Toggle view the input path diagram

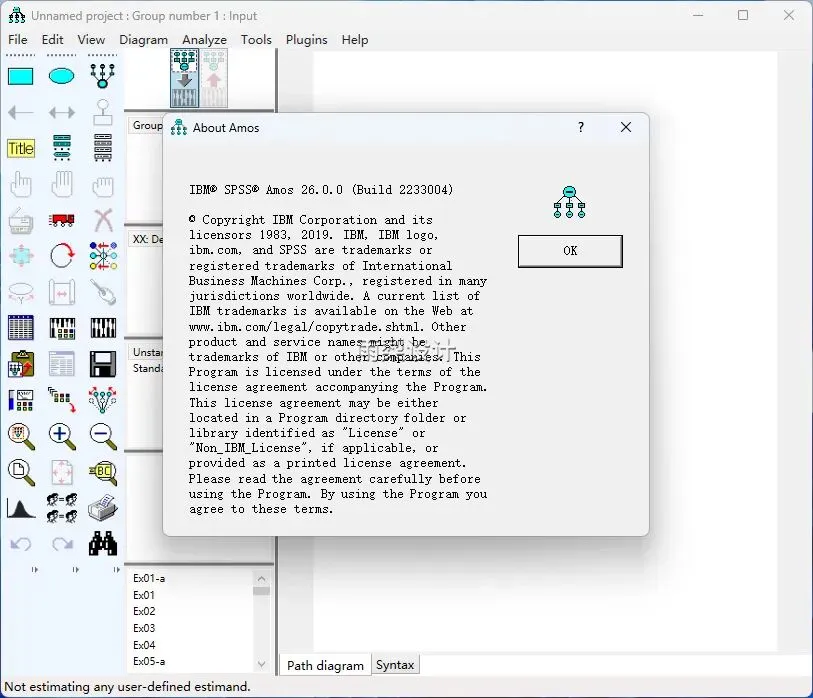pos(185,78)
